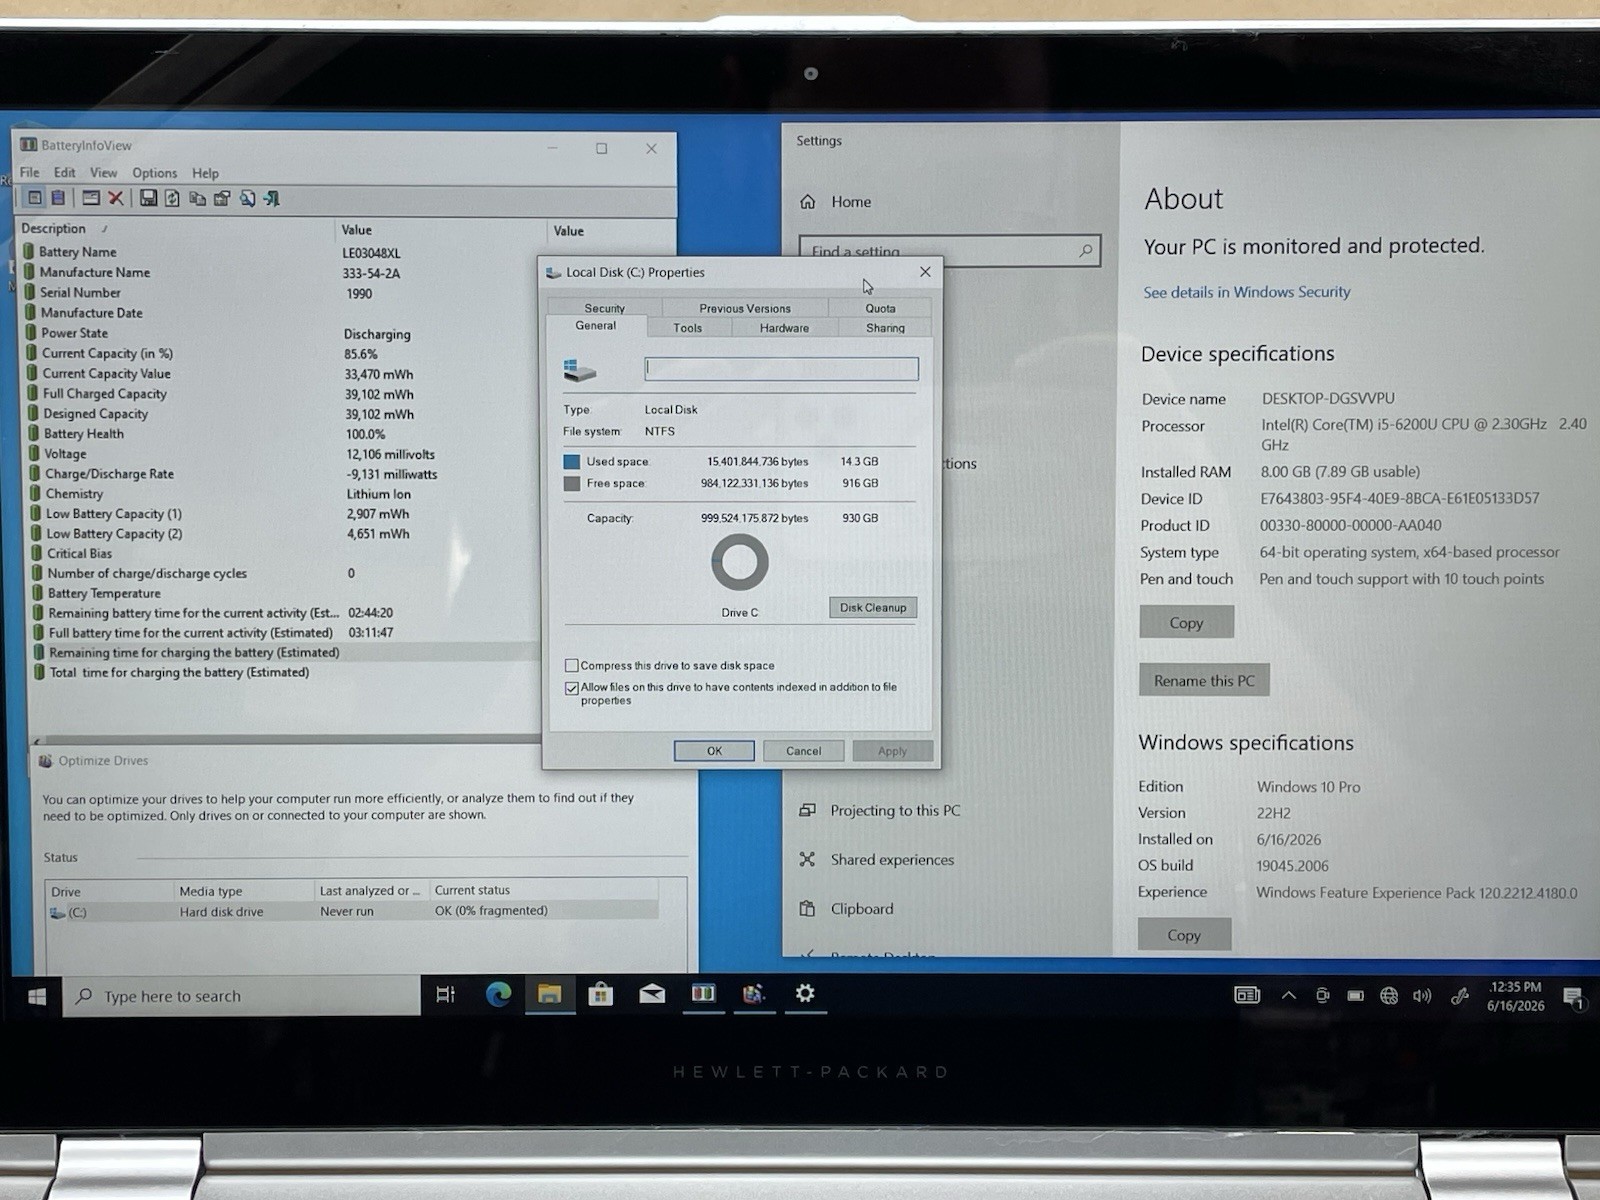Click the Exit toolbar icon in BatteryInfoView
Screen dimensions: 1600x1200
[x=271, y=199]
